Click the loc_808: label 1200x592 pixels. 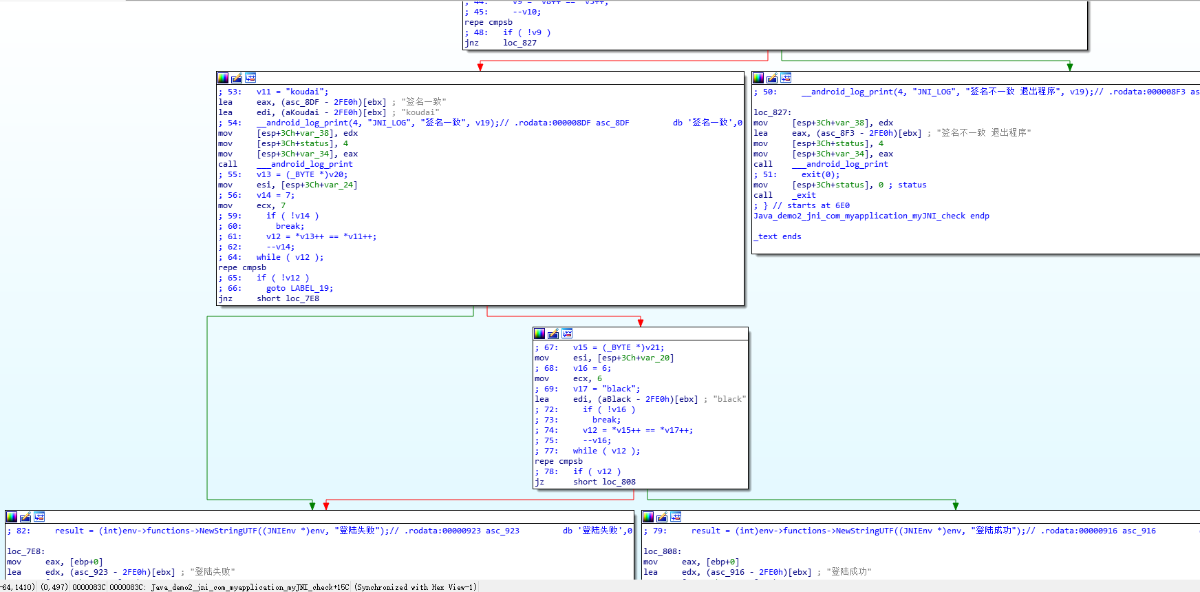663,551
